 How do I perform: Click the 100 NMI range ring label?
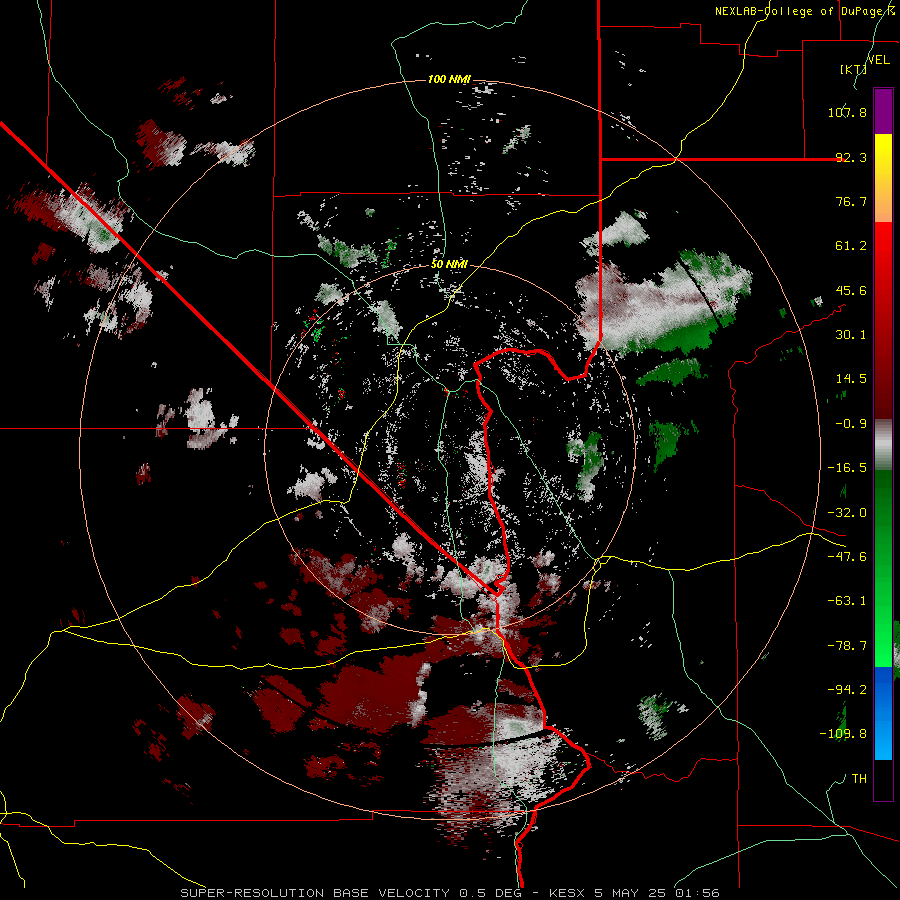[449, 79]
